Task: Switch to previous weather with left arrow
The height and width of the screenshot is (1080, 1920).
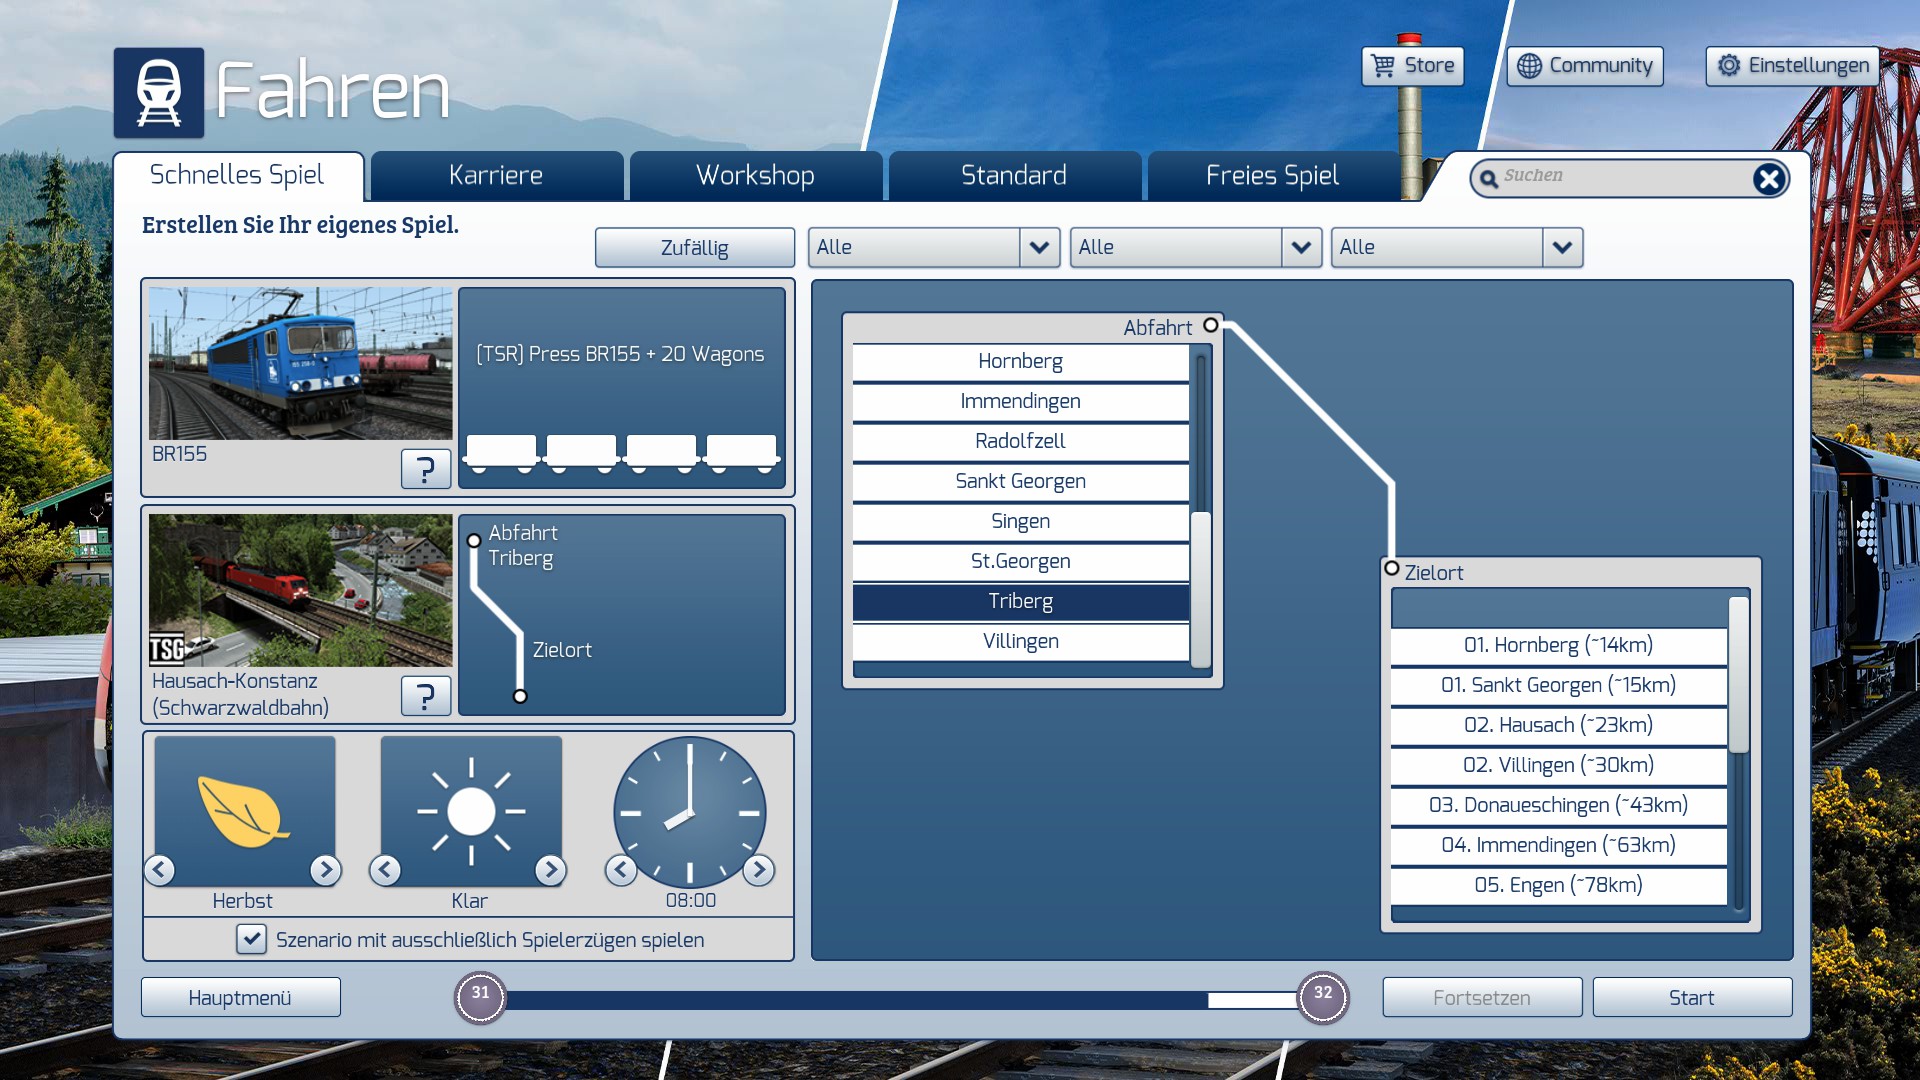Action: point(385,870)
